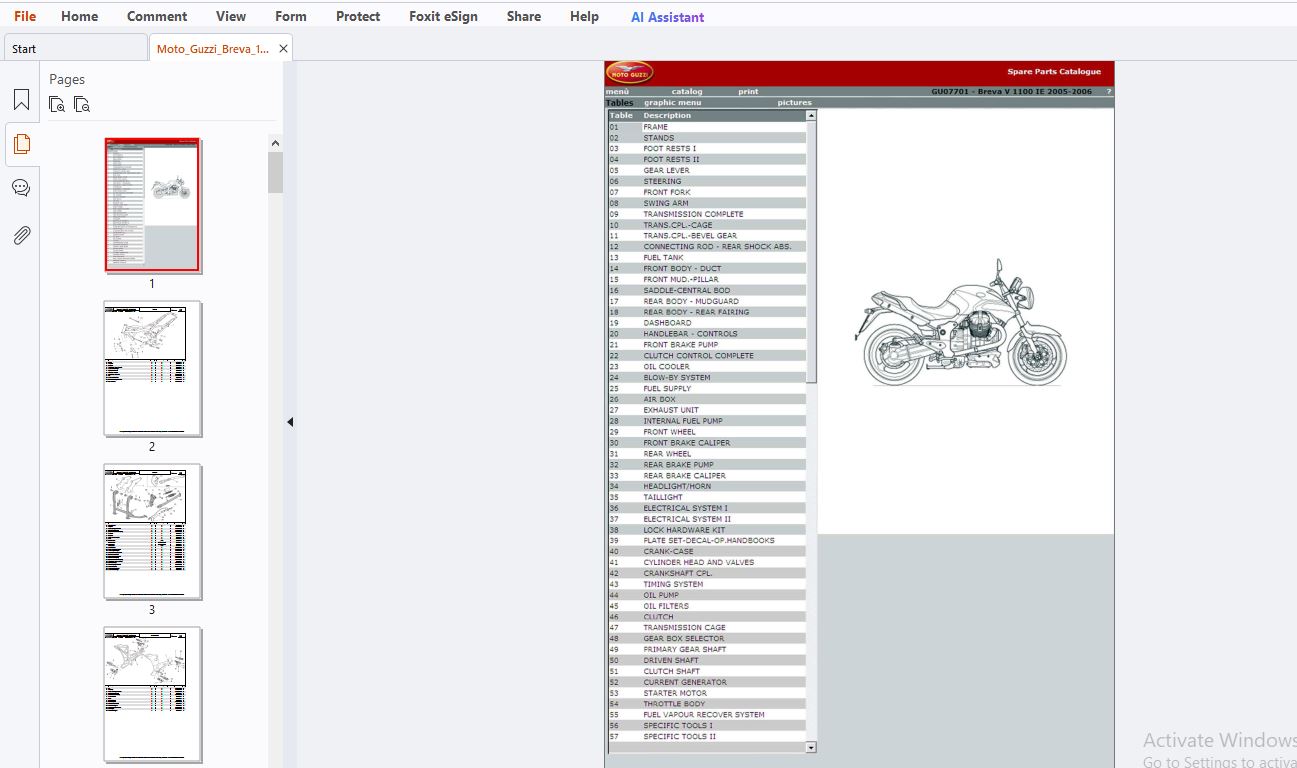Select the FOOT RESTS I row
This screenshot has width=1297, height=768.
706,149
